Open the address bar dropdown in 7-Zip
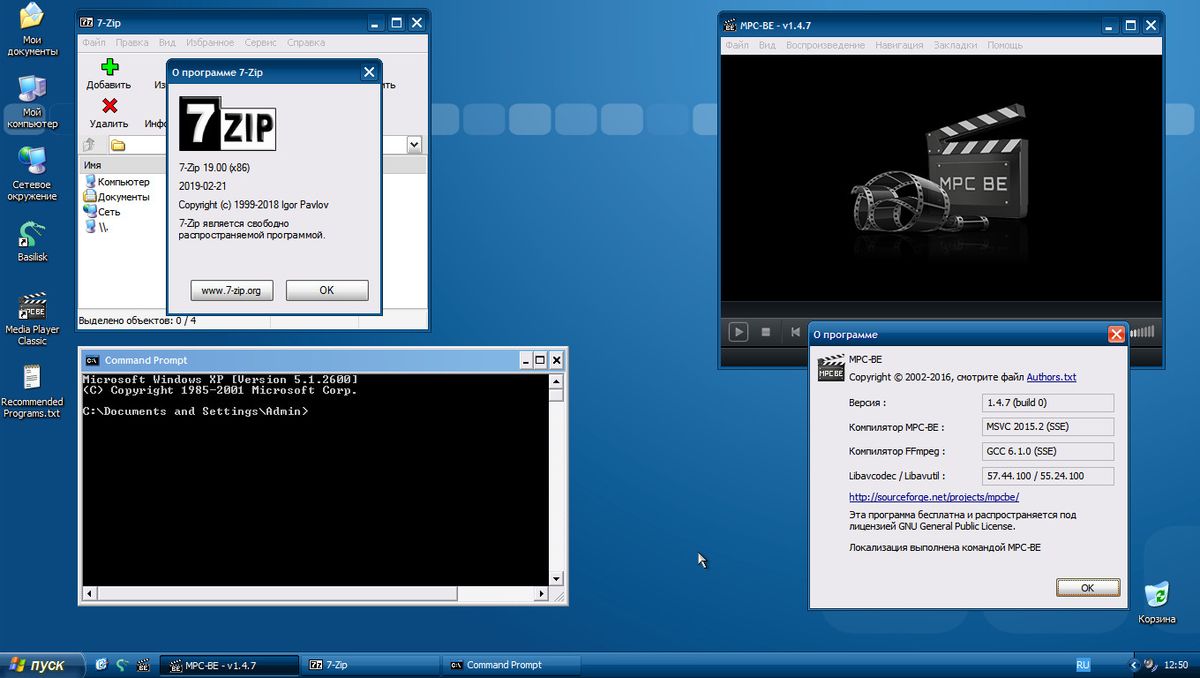 [x=414, y=144]
